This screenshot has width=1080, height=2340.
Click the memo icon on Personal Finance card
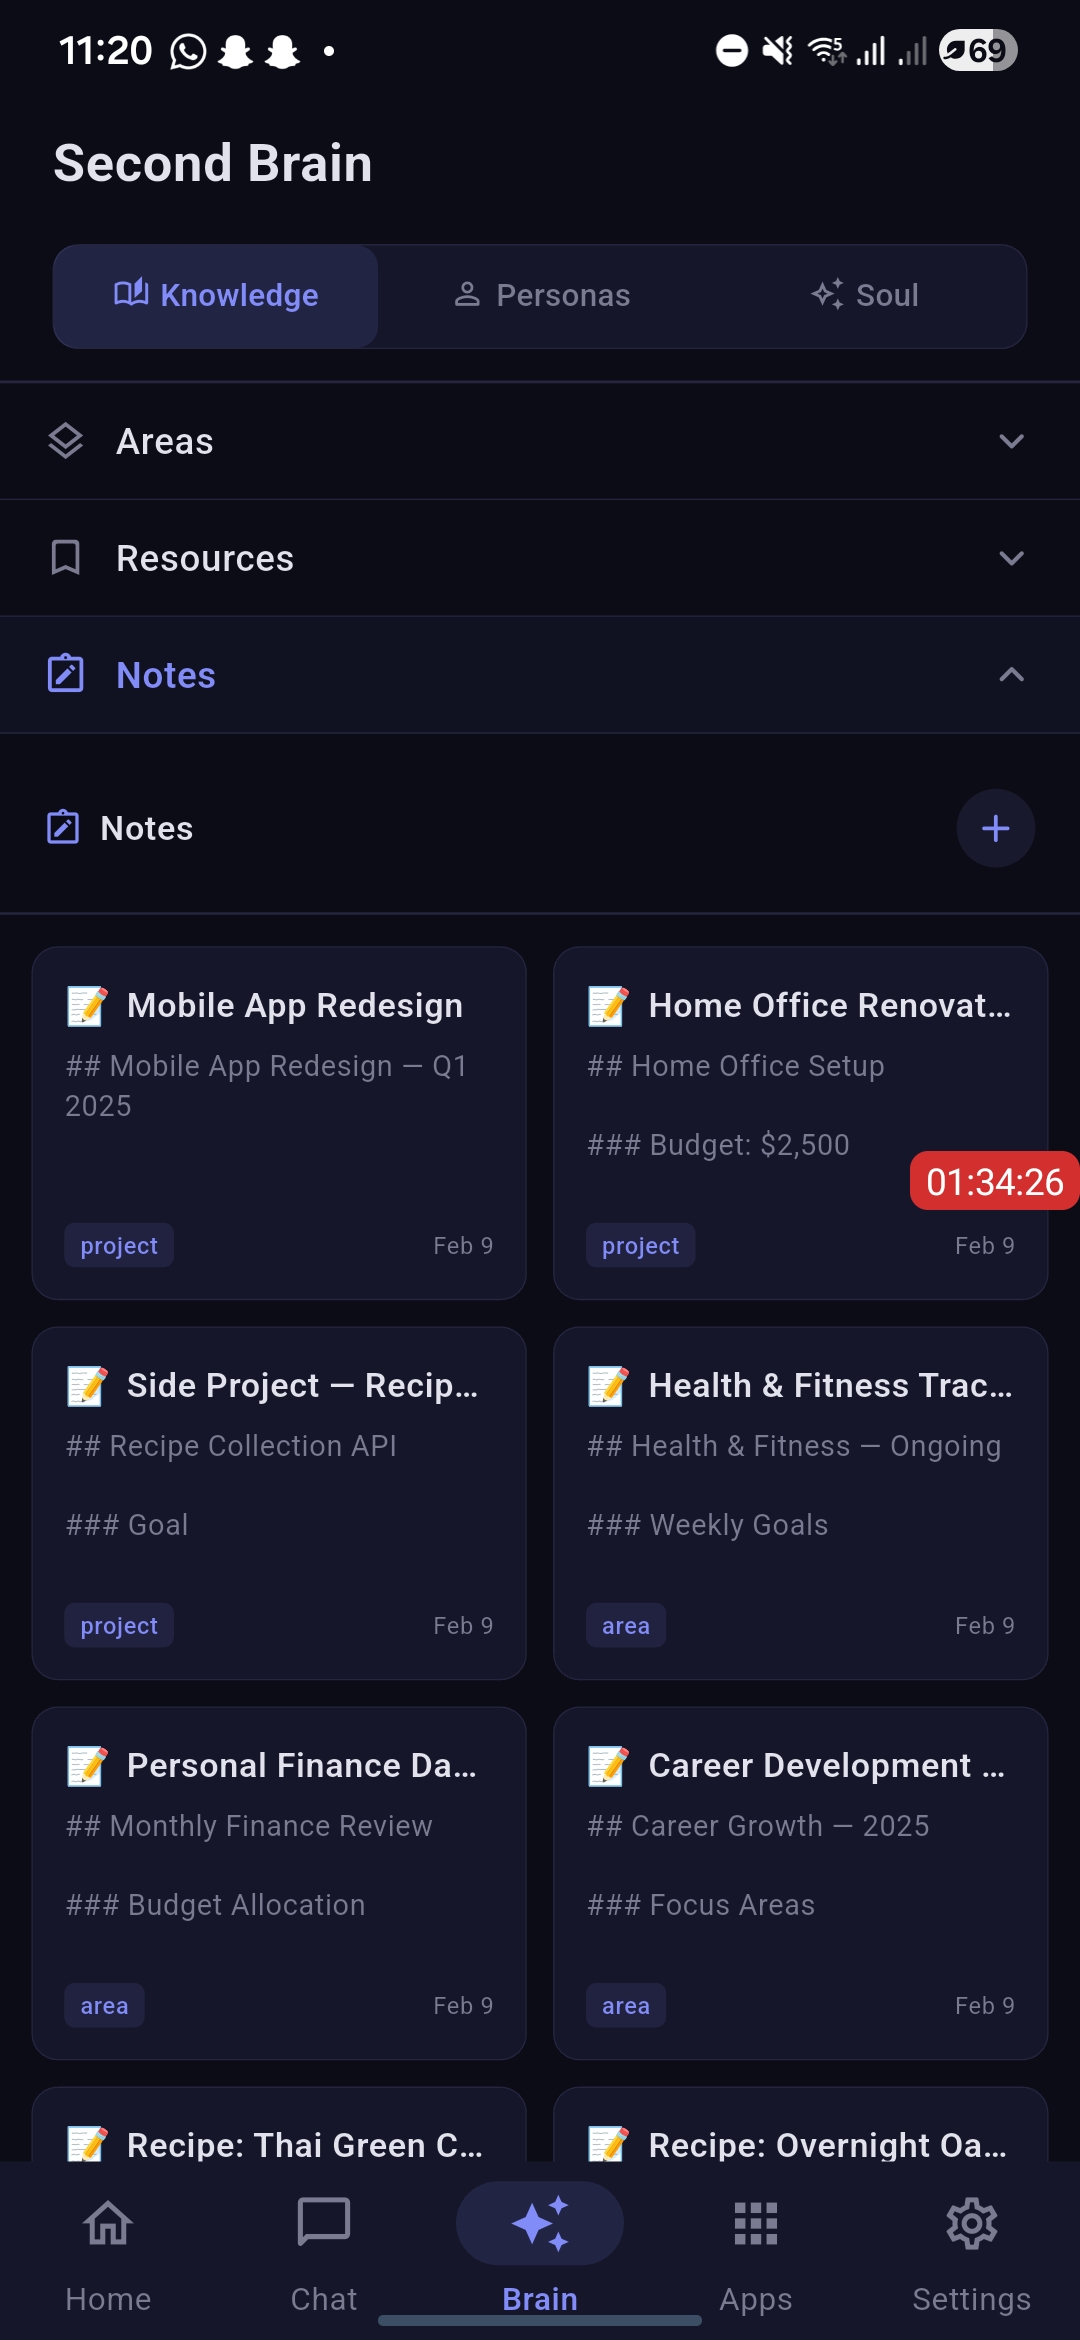(87, 1766)
